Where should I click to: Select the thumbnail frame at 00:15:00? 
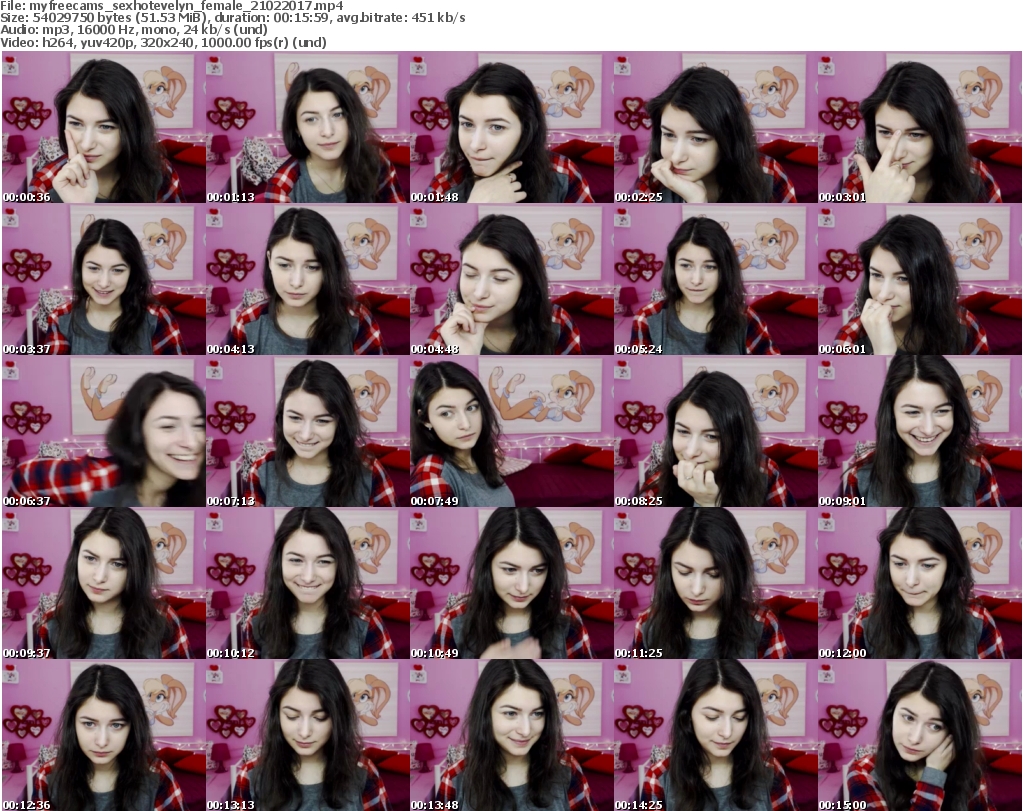click(920, 736)
